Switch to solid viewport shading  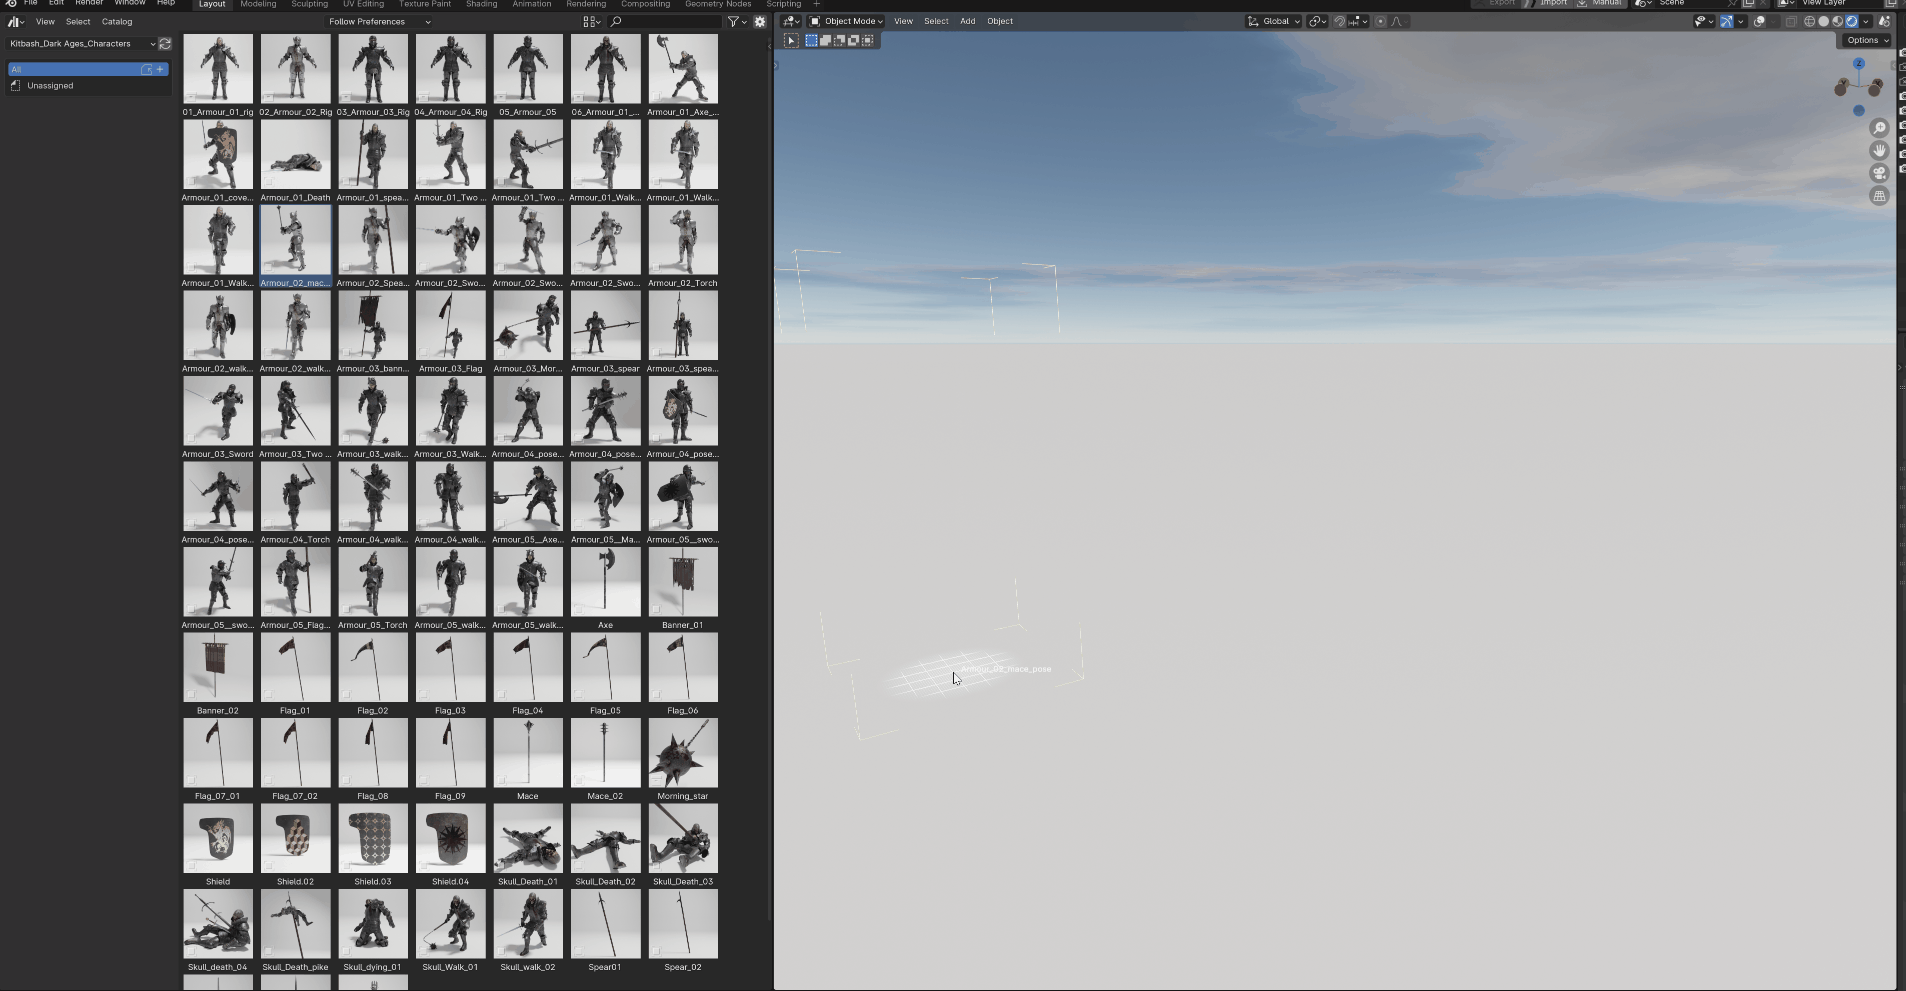pos(1823,21)
